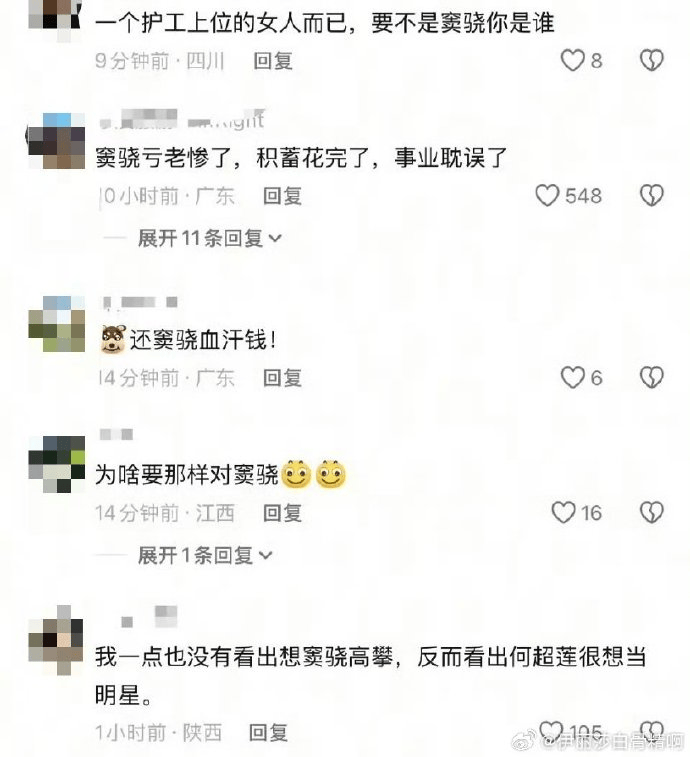Screen dimensions: 690x757
Task: Dislike the 还窦骁血汗钱 comment
Action: (x=652, y=377)
